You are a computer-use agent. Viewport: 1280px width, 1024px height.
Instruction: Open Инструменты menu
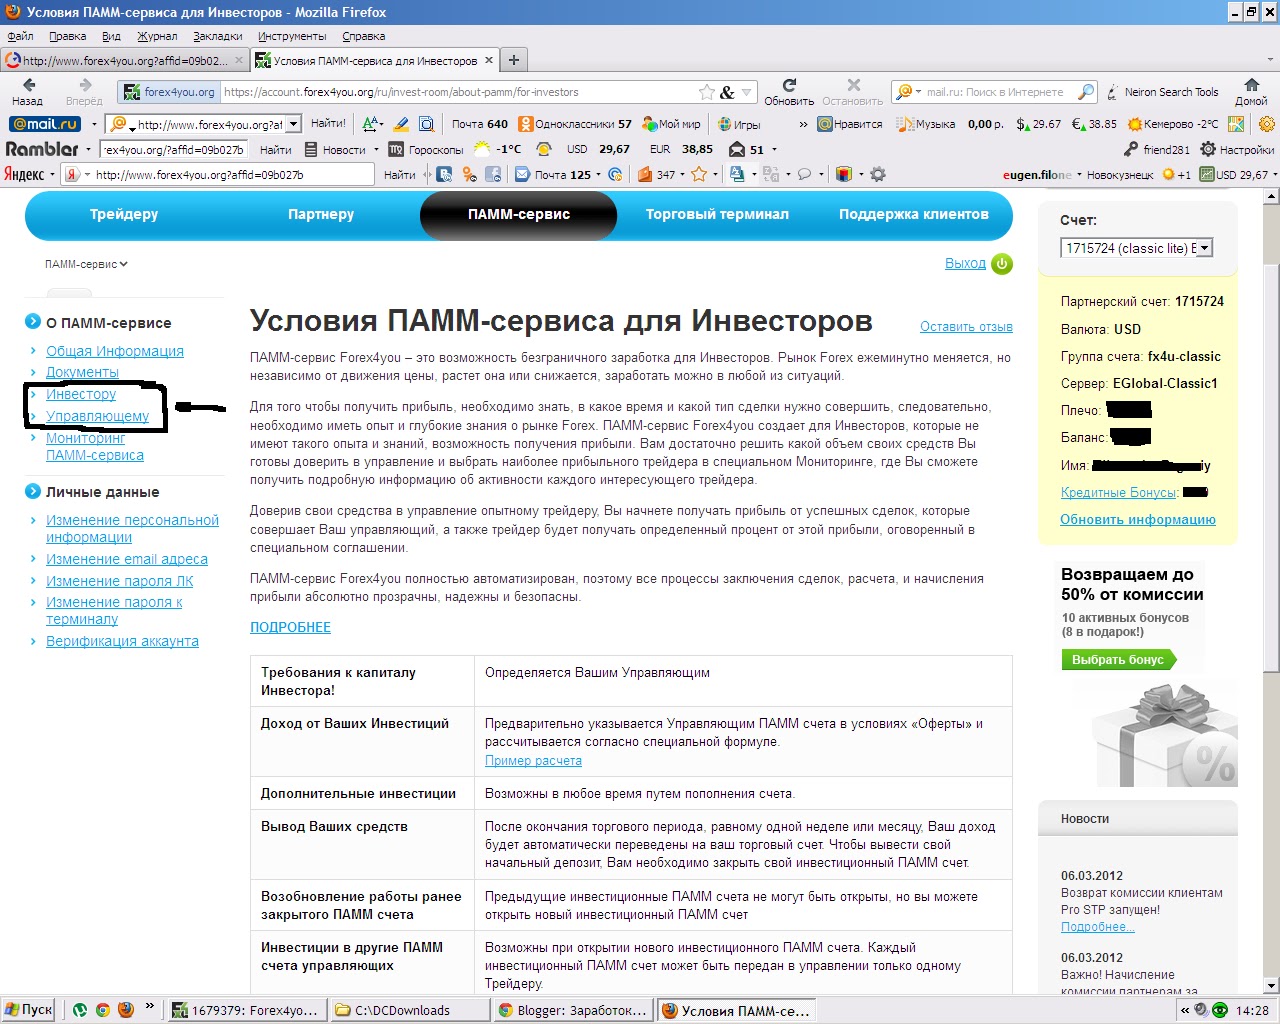(292, 36)
